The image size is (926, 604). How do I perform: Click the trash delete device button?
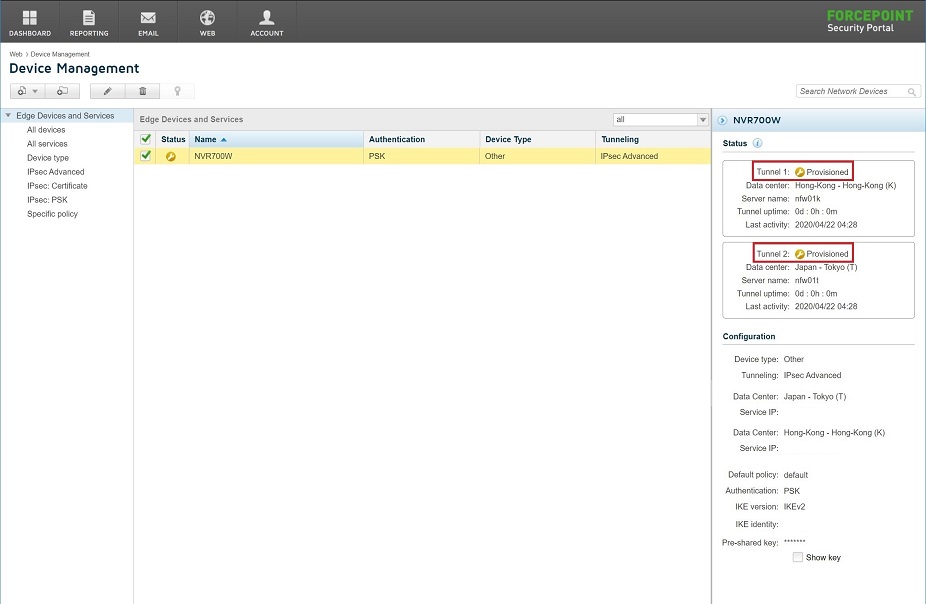pyautogui.click(x=142, y=91)
